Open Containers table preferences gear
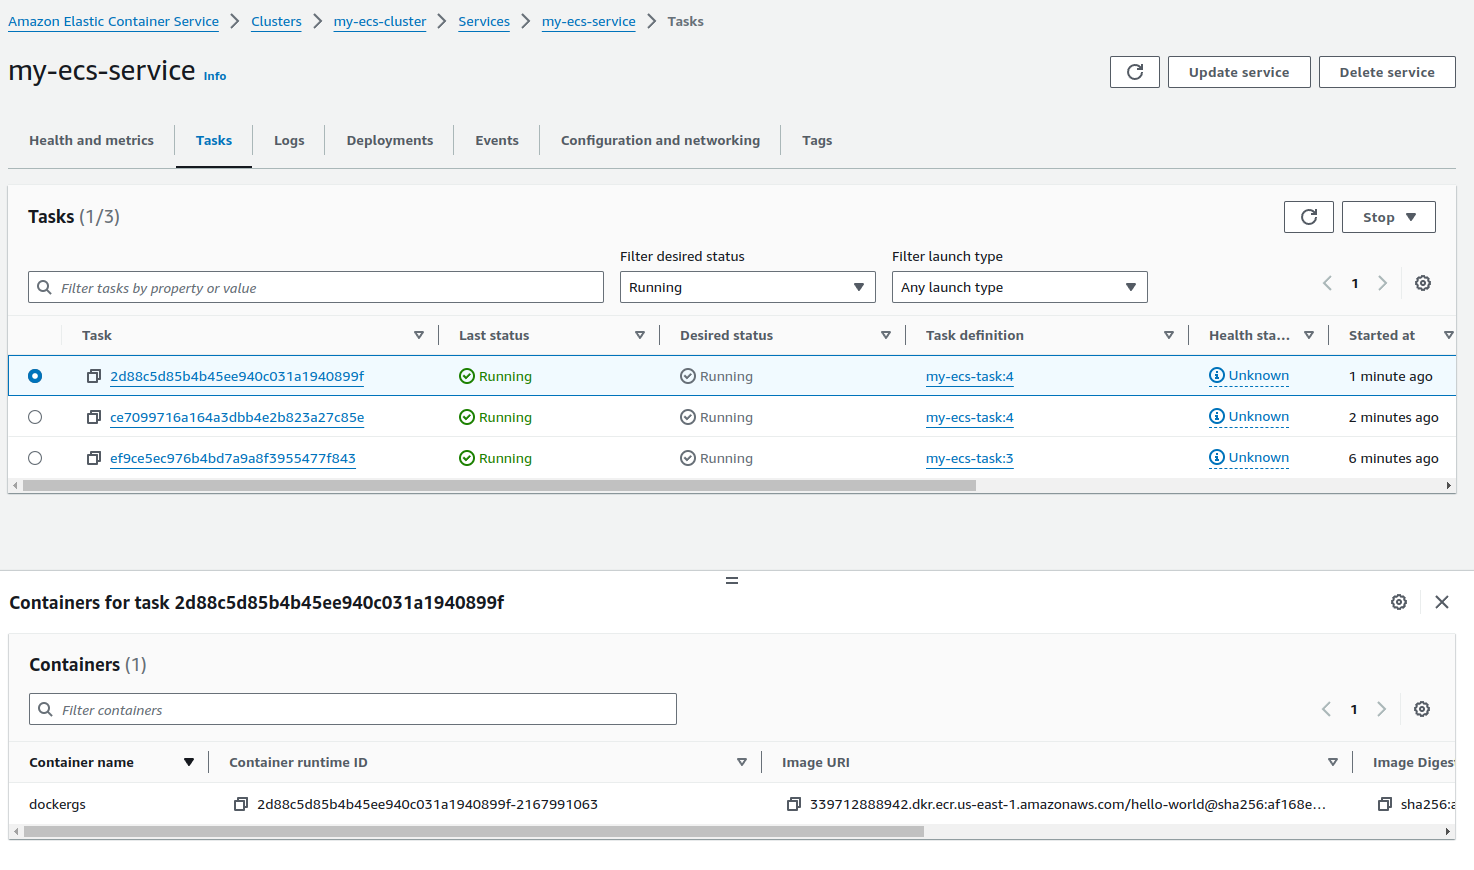Viewport: 1474px width, 870px height. pos(1422,709)
